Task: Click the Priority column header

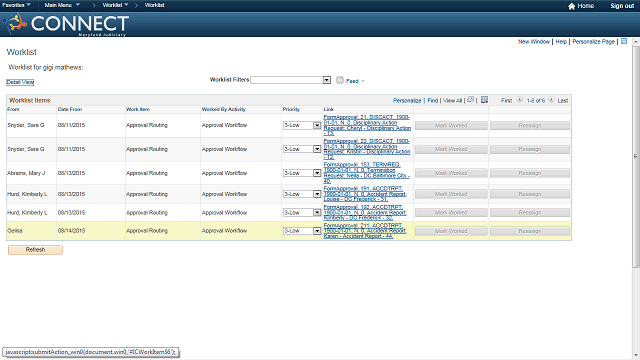Action: [291, 109]
